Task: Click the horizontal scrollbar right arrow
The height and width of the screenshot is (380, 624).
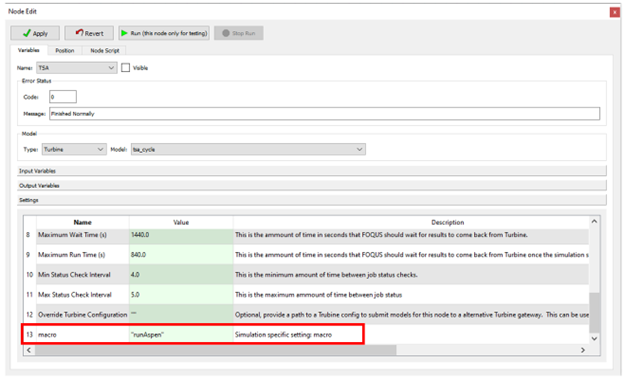Action: (583, 350)
